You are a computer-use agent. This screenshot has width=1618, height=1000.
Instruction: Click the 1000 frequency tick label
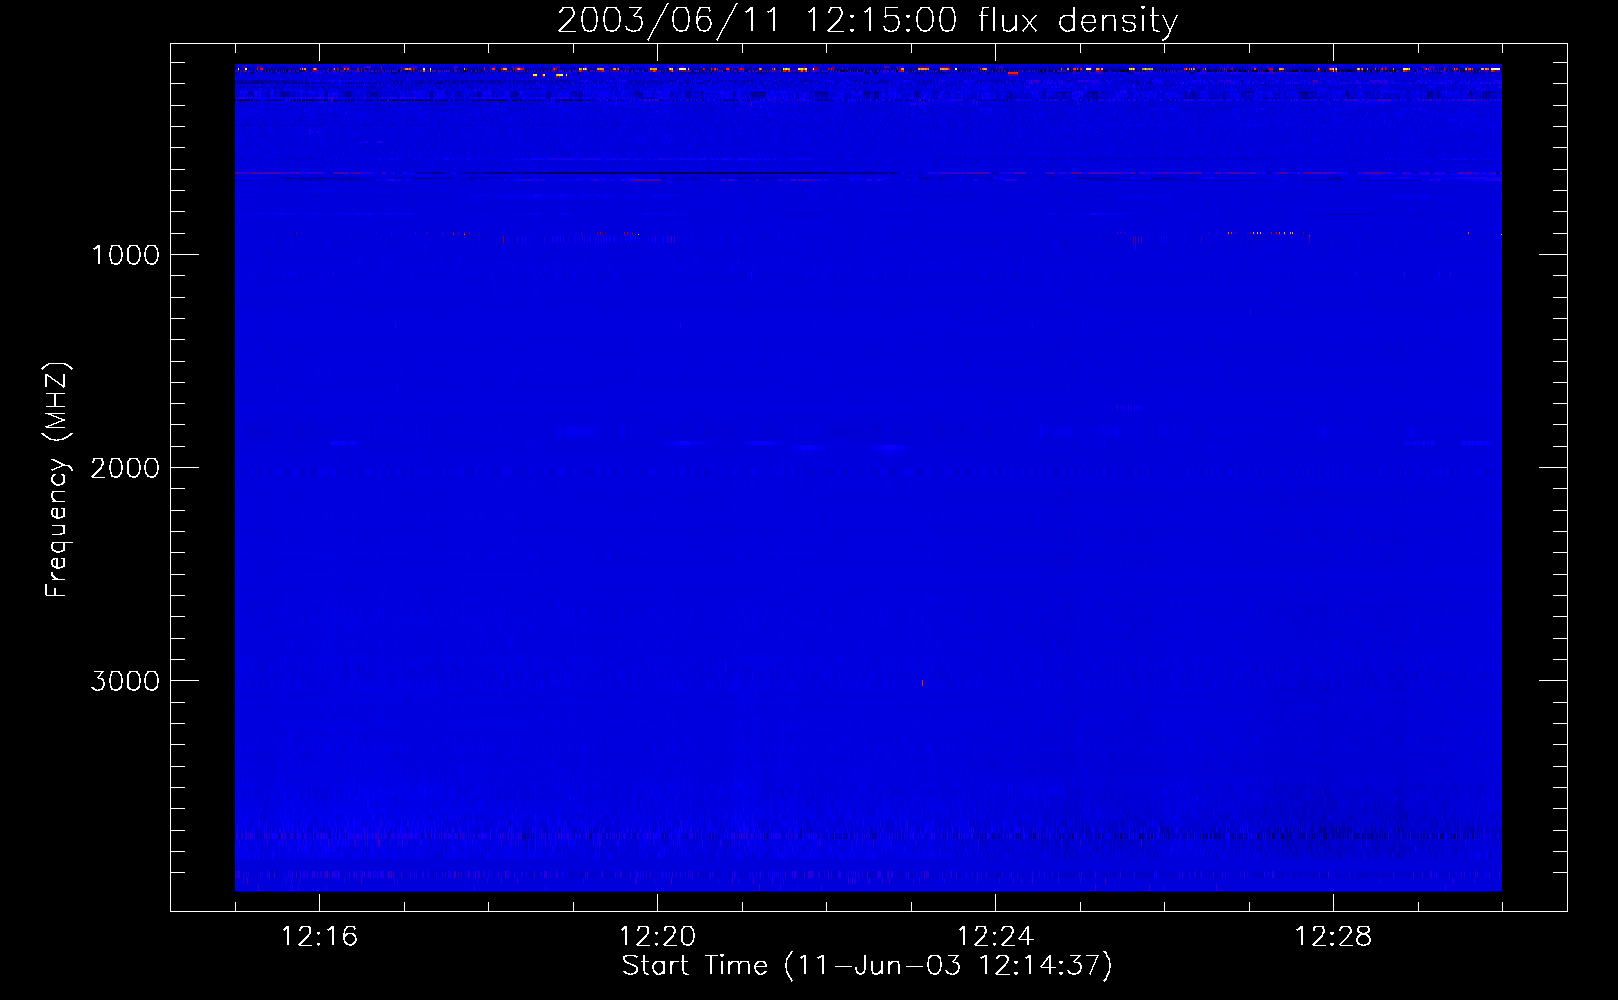coord(125,255)
